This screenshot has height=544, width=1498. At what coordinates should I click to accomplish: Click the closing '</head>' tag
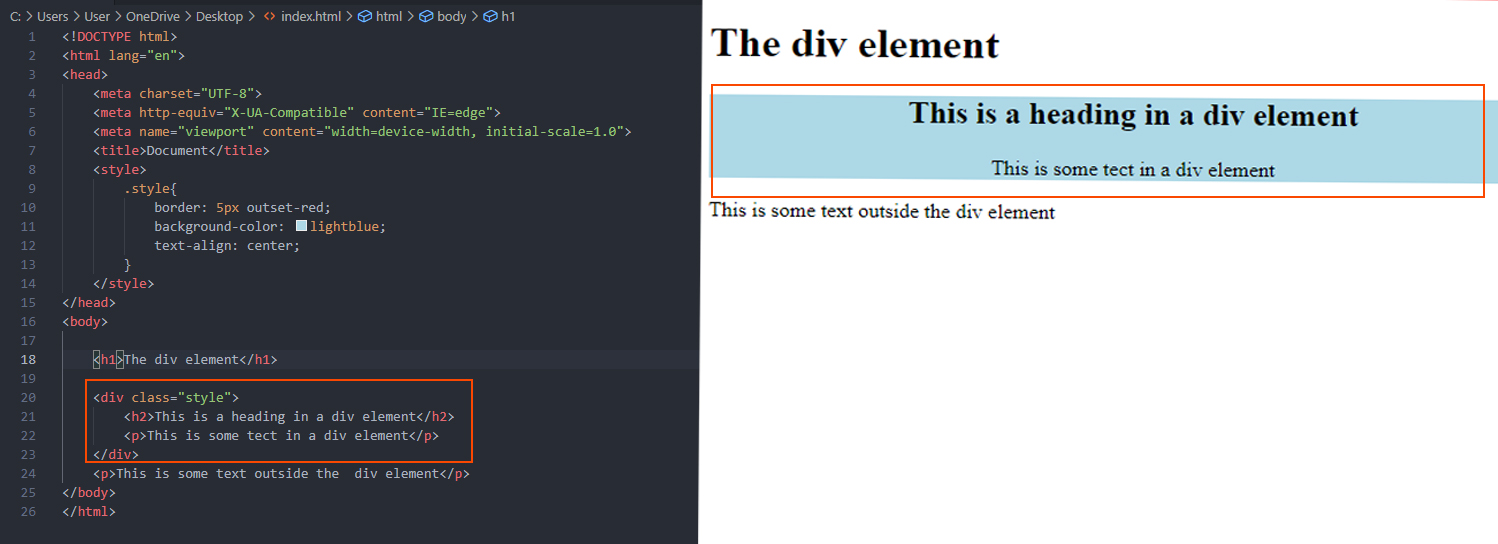(x=89, y=303)
